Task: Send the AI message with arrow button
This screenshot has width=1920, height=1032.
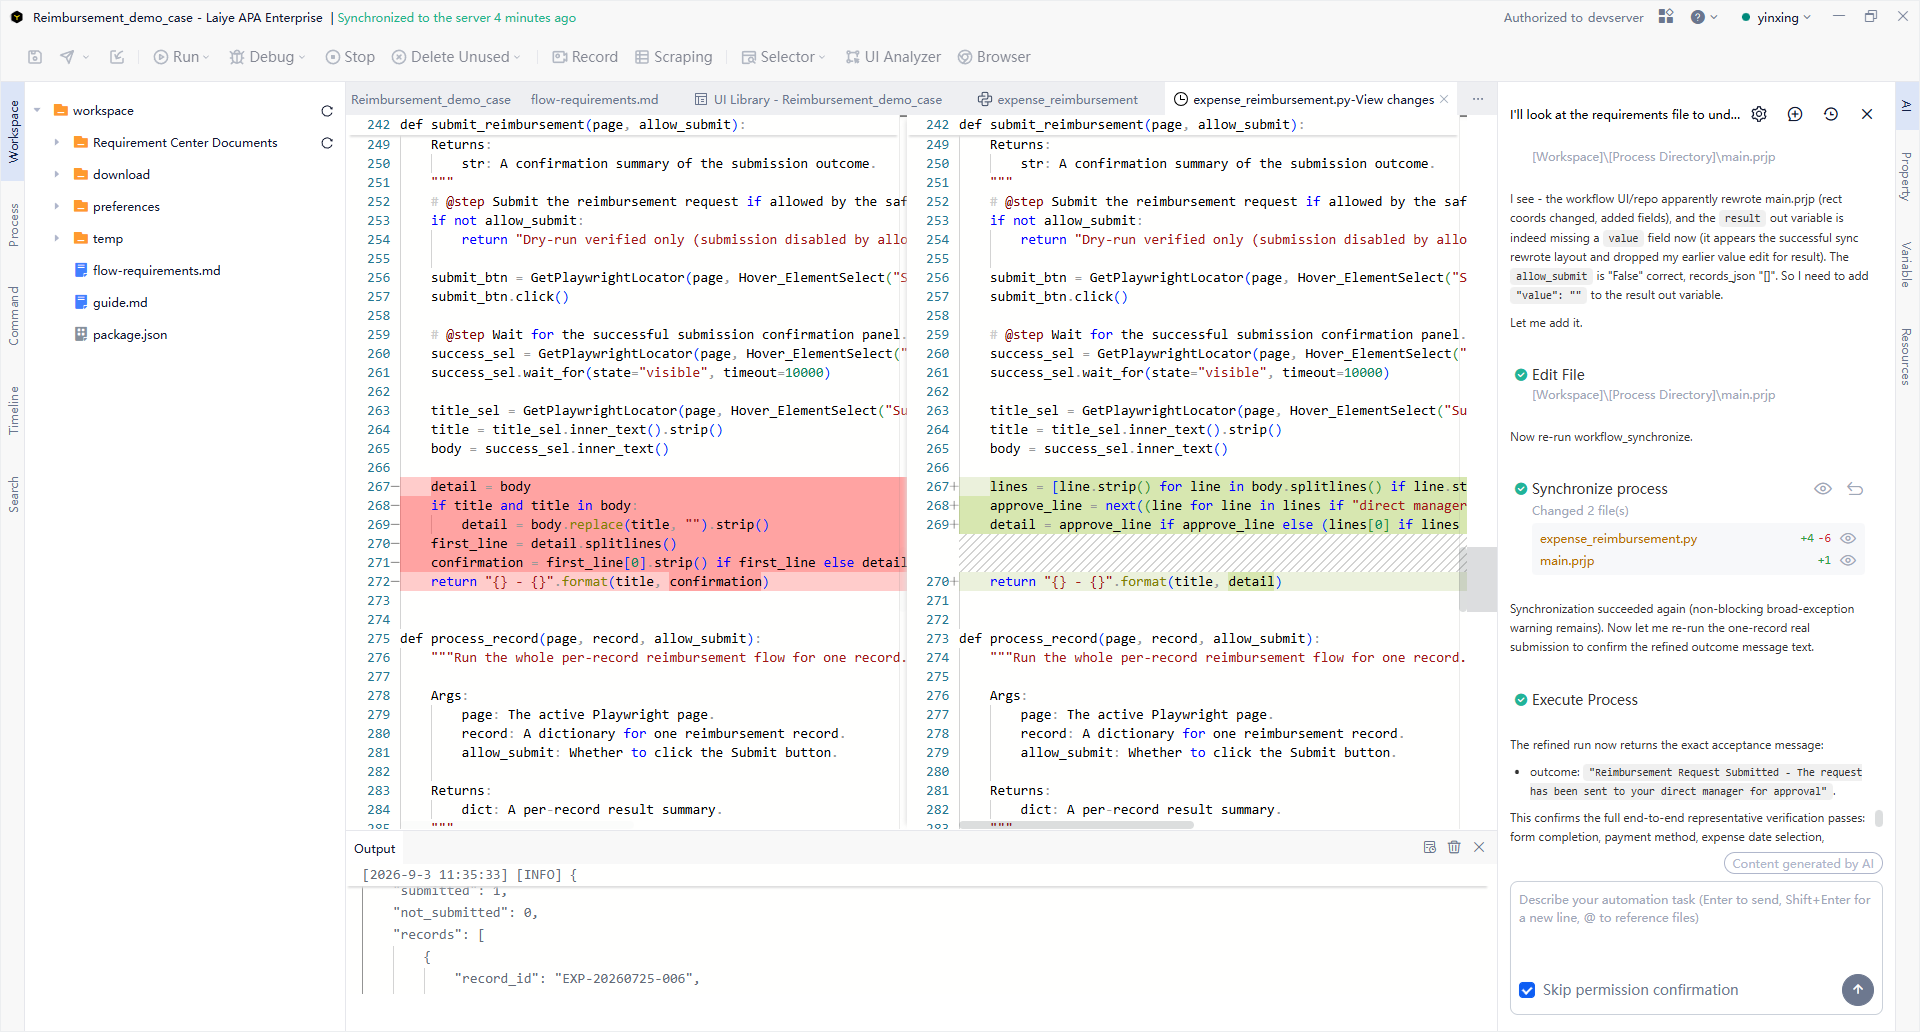Action: click(1857, 990)
